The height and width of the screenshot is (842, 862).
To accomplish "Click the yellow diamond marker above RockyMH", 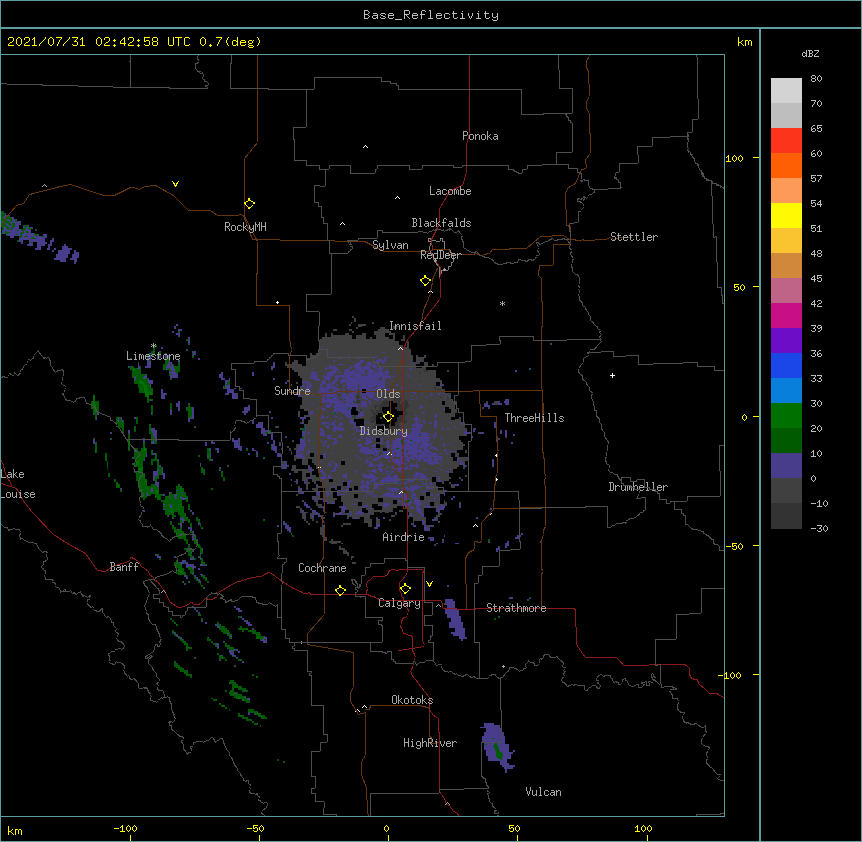I will pos(249,204).
